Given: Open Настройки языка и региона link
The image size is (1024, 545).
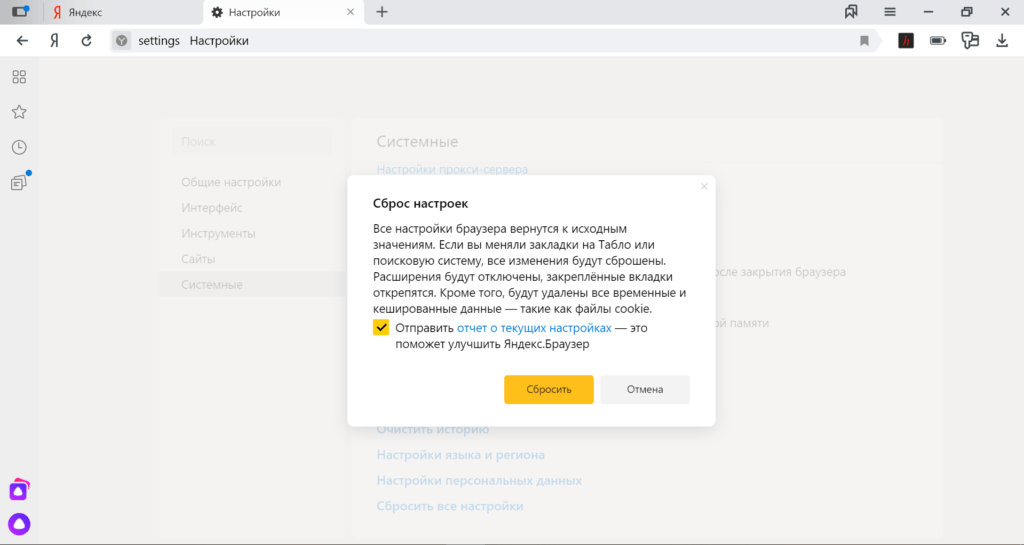Looking at the screenshot, I should click(x=460, y=455).
